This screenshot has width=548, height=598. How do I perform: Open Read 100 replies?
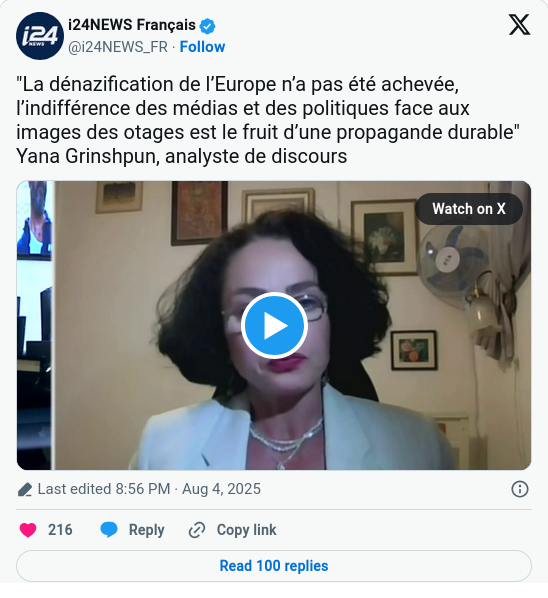pos(274,566)
